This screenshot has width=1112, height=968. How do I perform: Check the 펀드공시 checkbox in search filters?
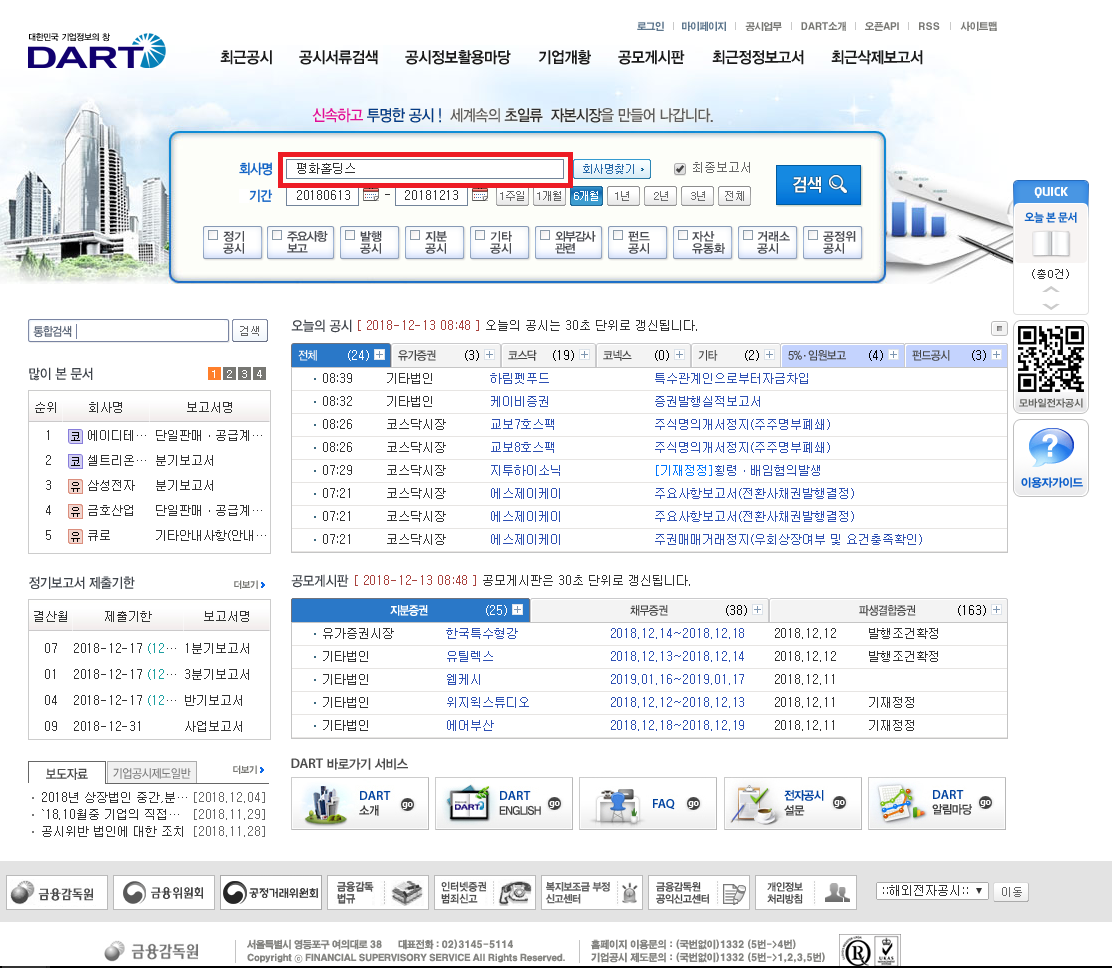coord(618,235)
